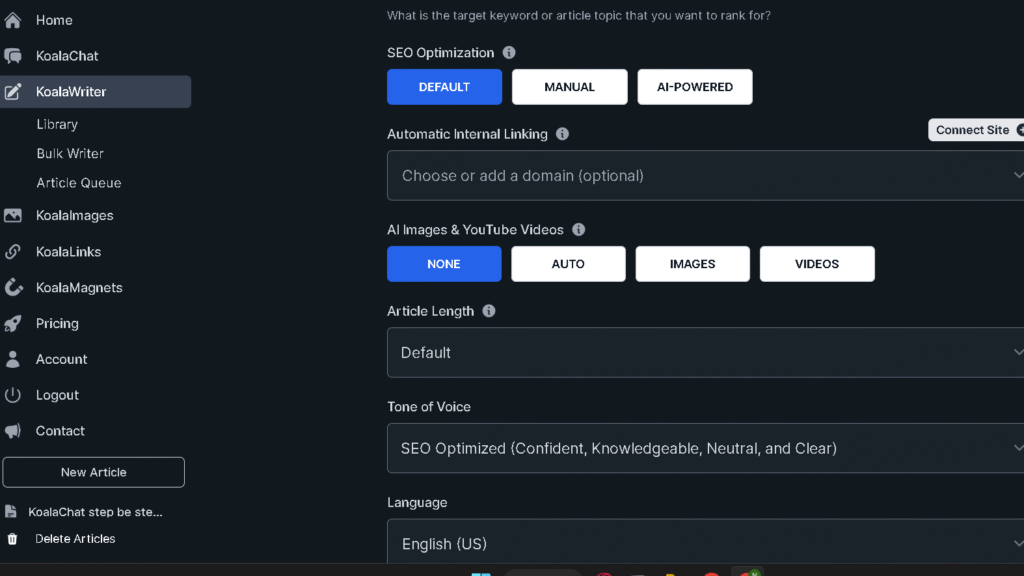
Task: Select AI-POWERED SEO optimization mode
Action: 694,87
